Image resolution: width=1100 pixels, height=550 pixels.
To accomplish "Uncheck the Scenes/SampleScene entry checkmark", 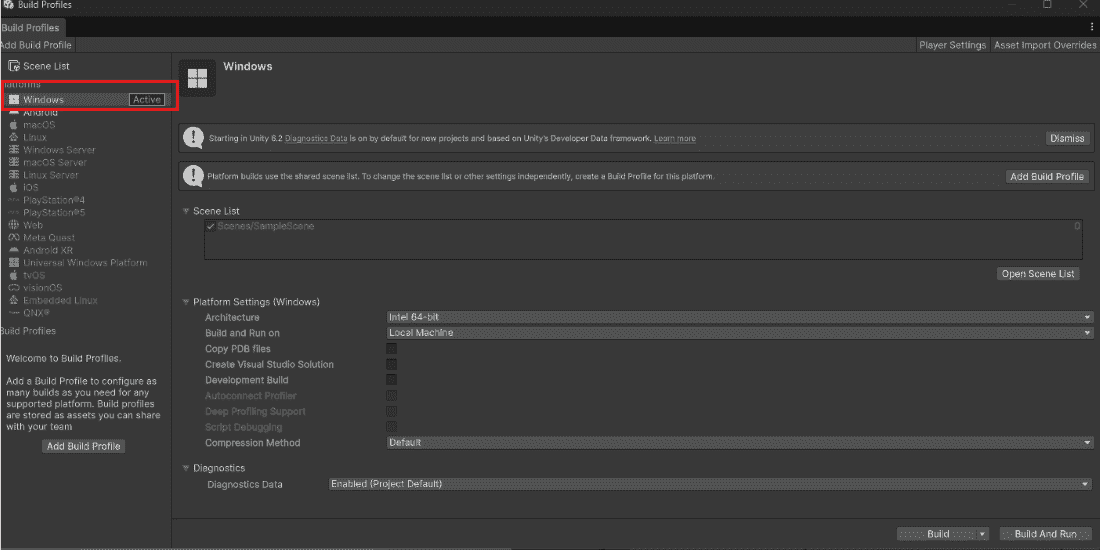I will [210, 227].
